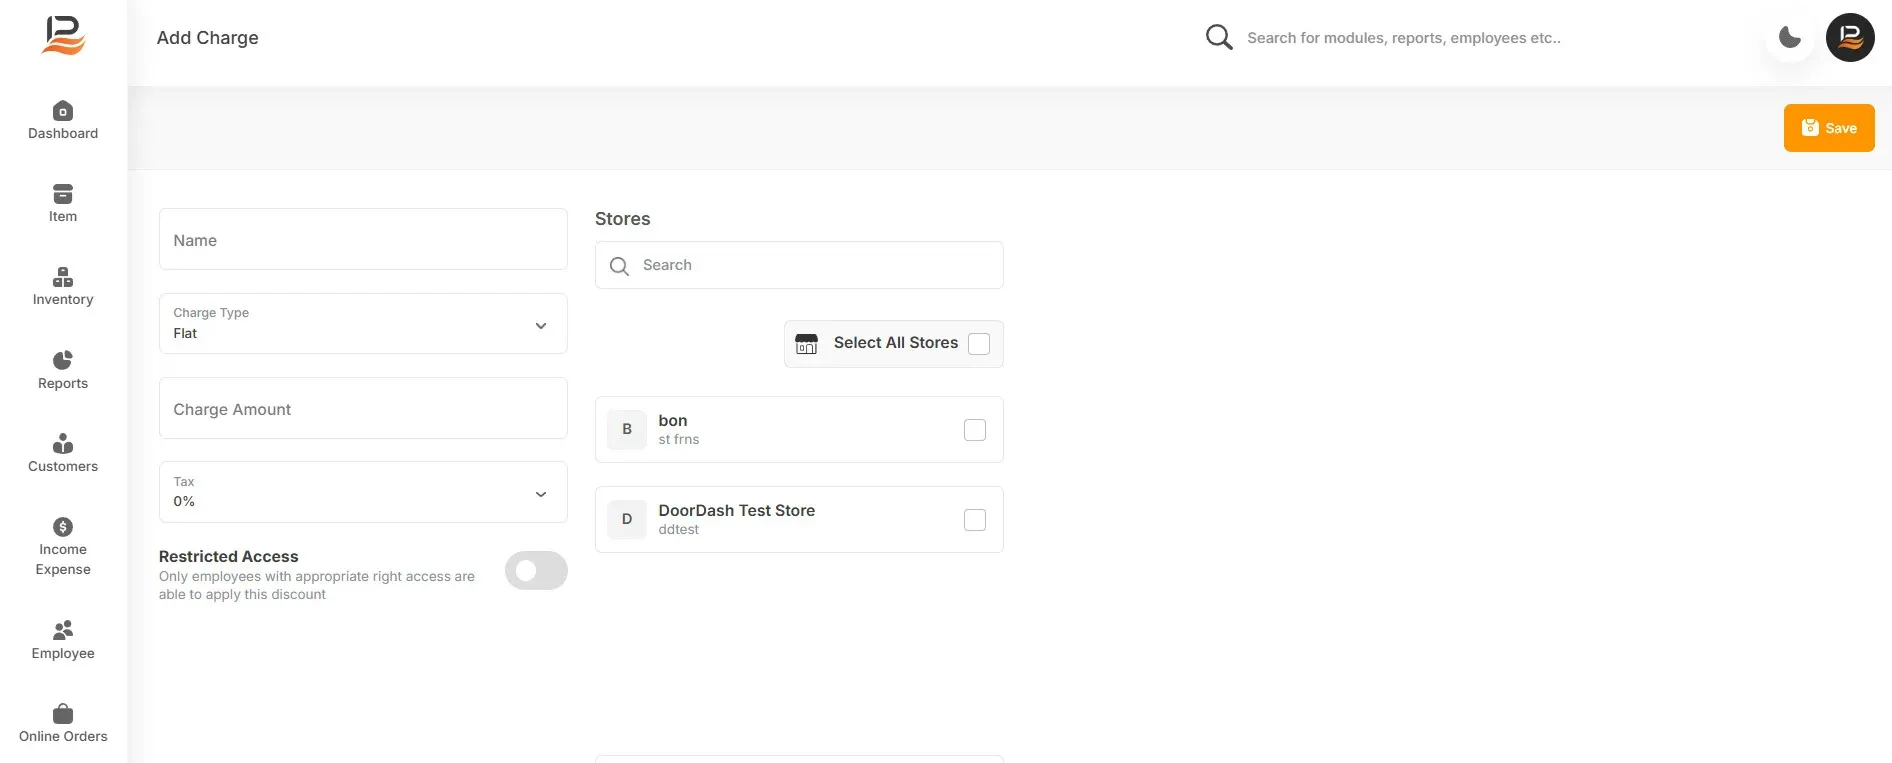
Task: Click the Stores search box
Action: click(799, 265)
